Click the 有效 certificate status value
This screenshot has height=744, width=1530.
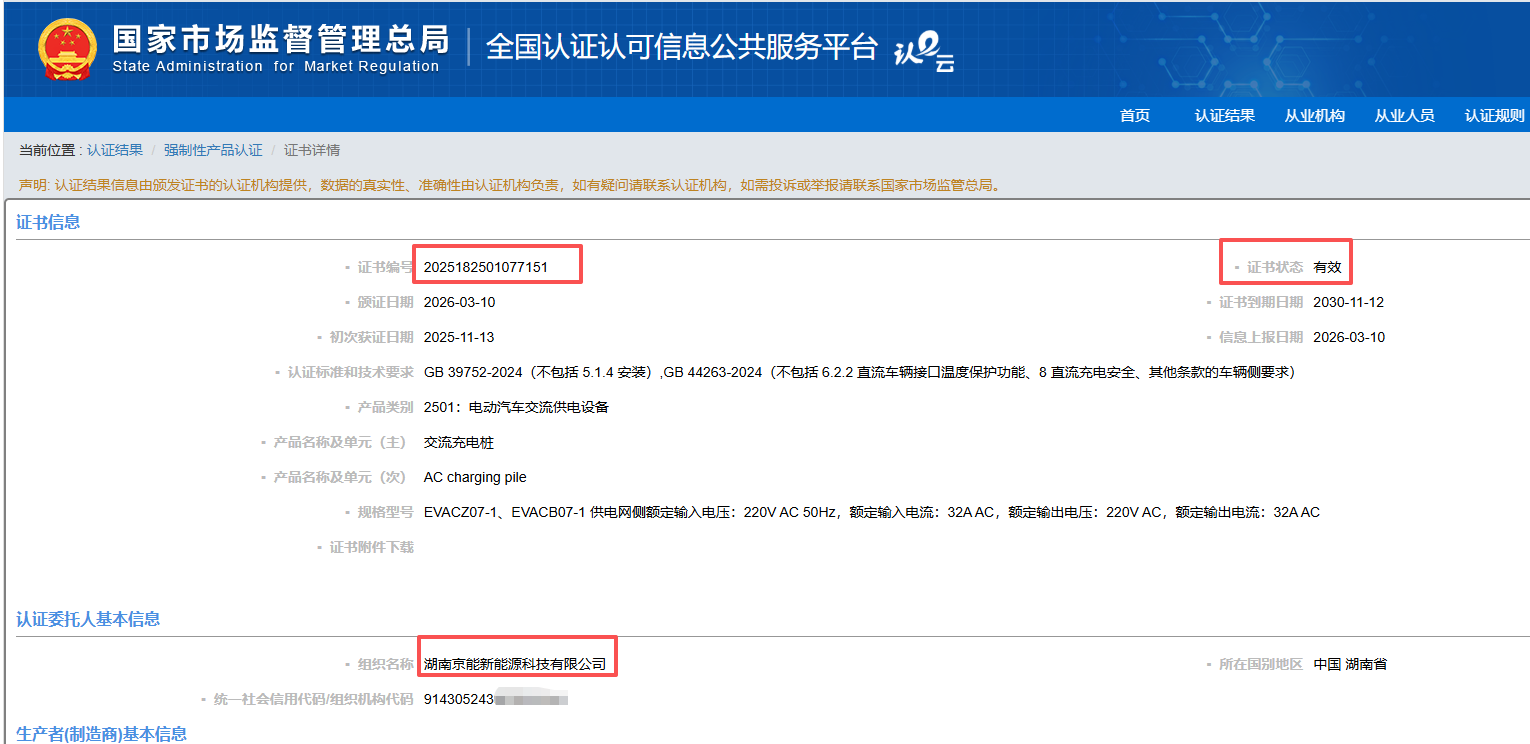coord(1327,267)
